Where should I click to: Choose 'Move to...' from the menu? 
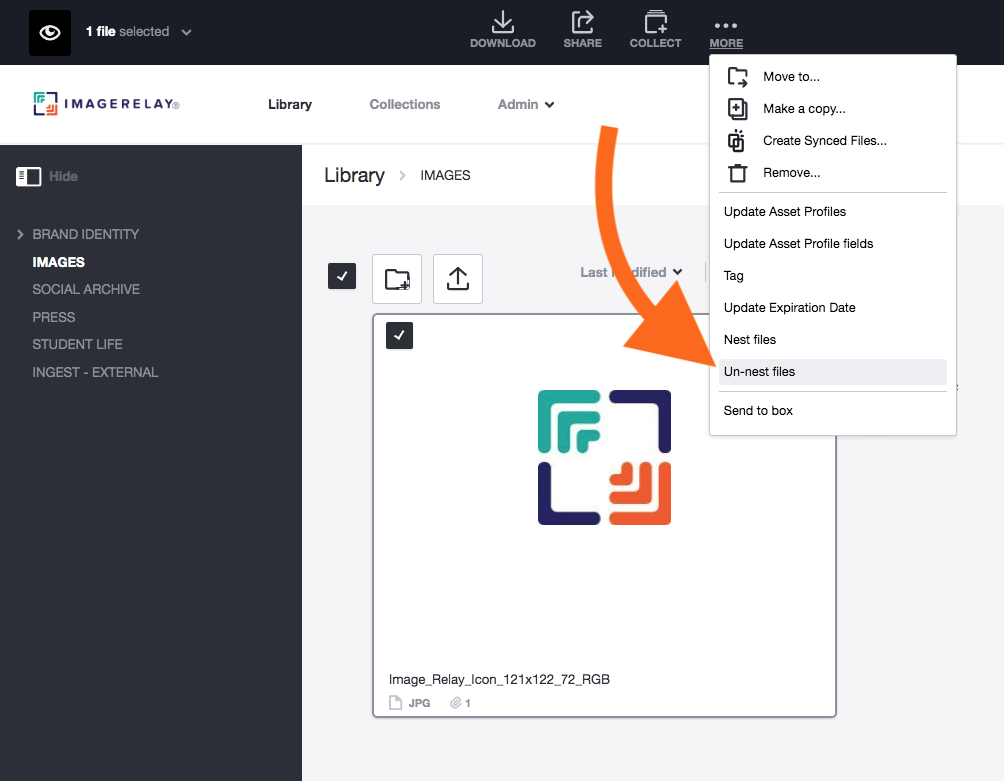[832, 77]
